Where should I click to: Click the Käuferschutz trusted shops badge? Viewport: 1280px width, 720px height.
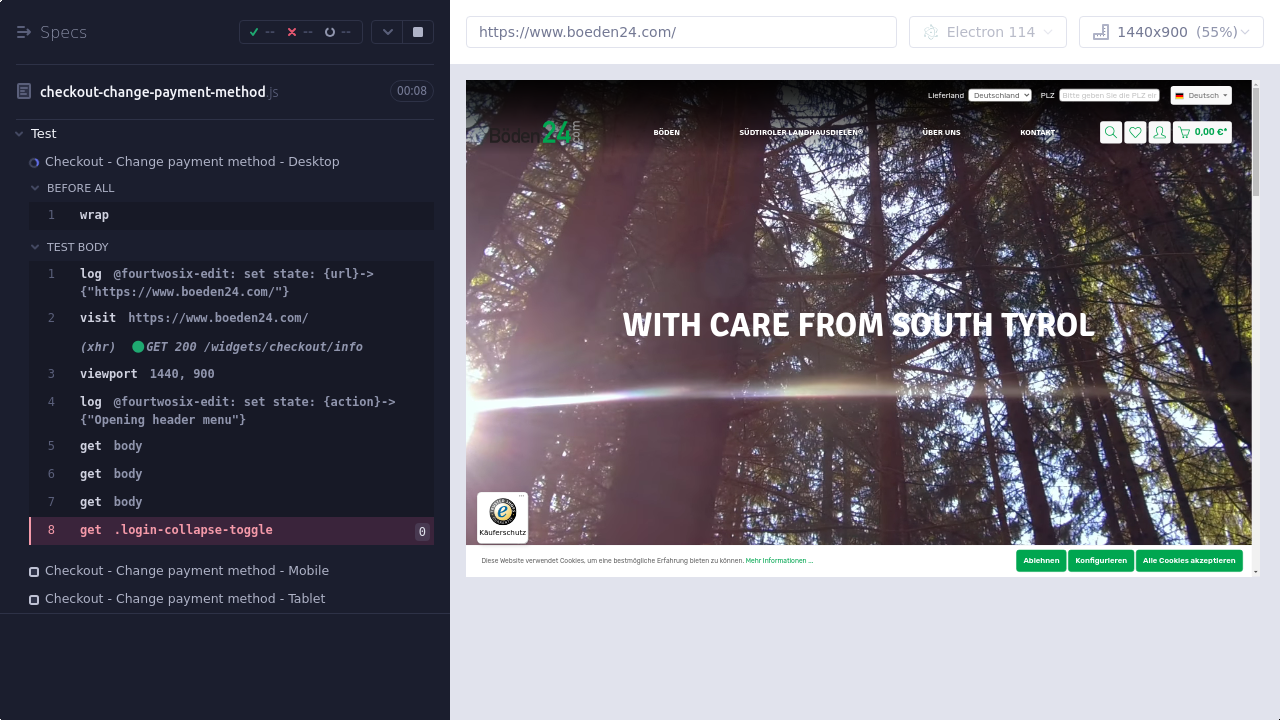pos(503,517)
